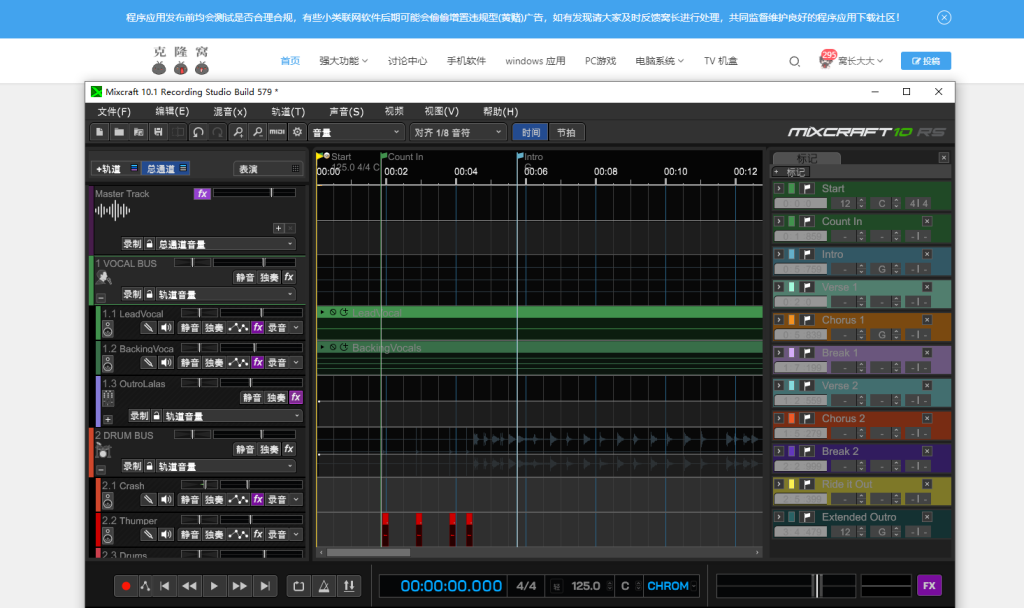Click the mixer icon on 1.3 OutroLalas track
This screenshot has height=608, width=1024.
click(x=108, y=397)
